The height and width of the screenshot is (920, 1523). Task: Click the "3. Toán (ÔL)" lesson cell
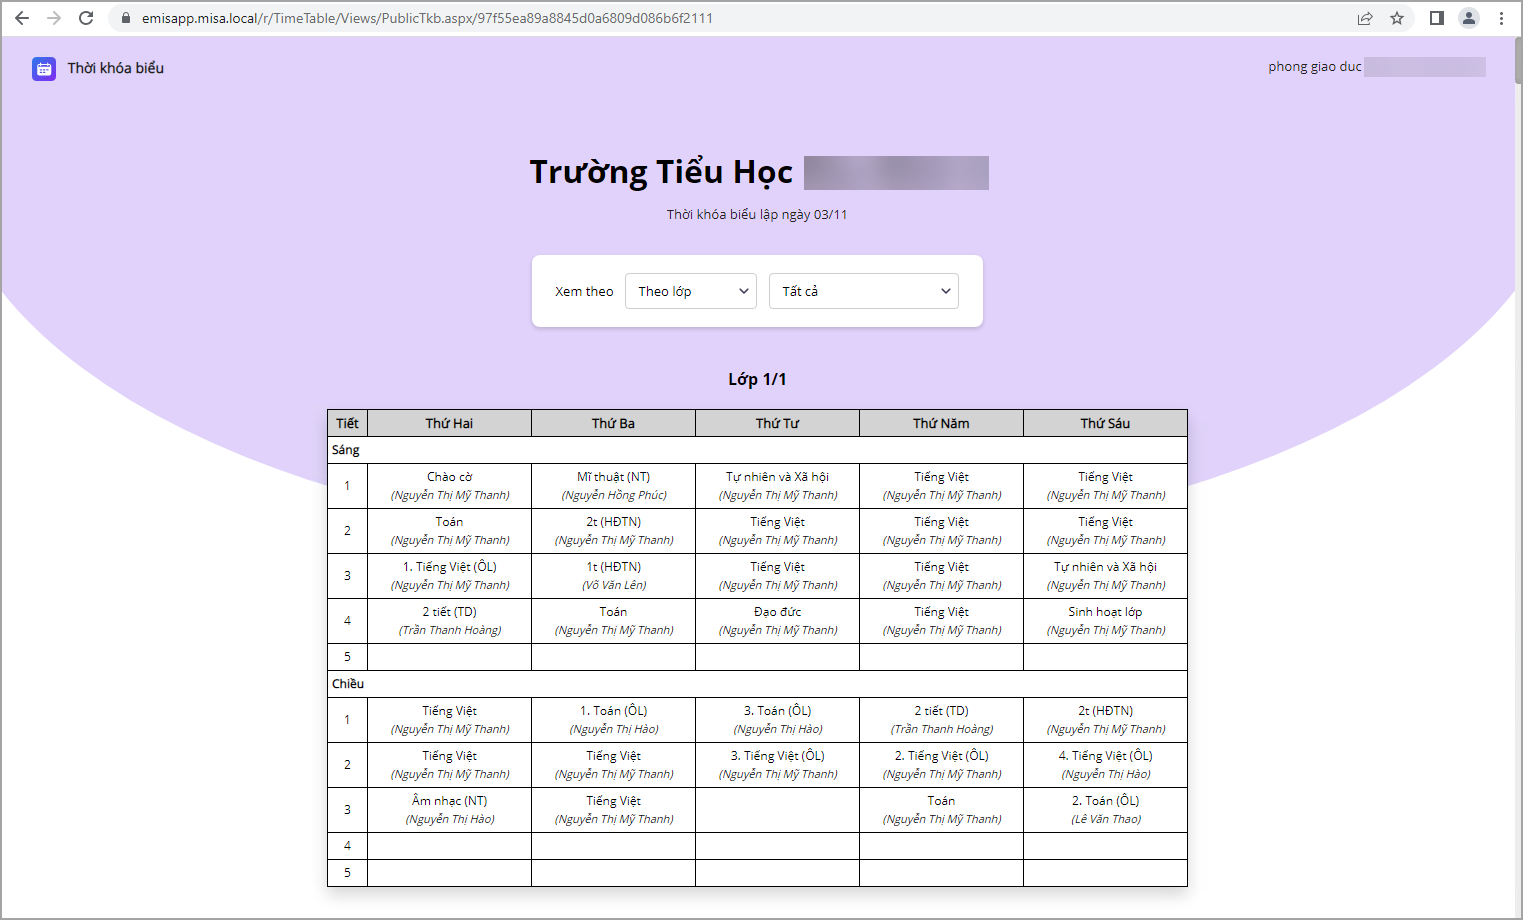point(777,720)
